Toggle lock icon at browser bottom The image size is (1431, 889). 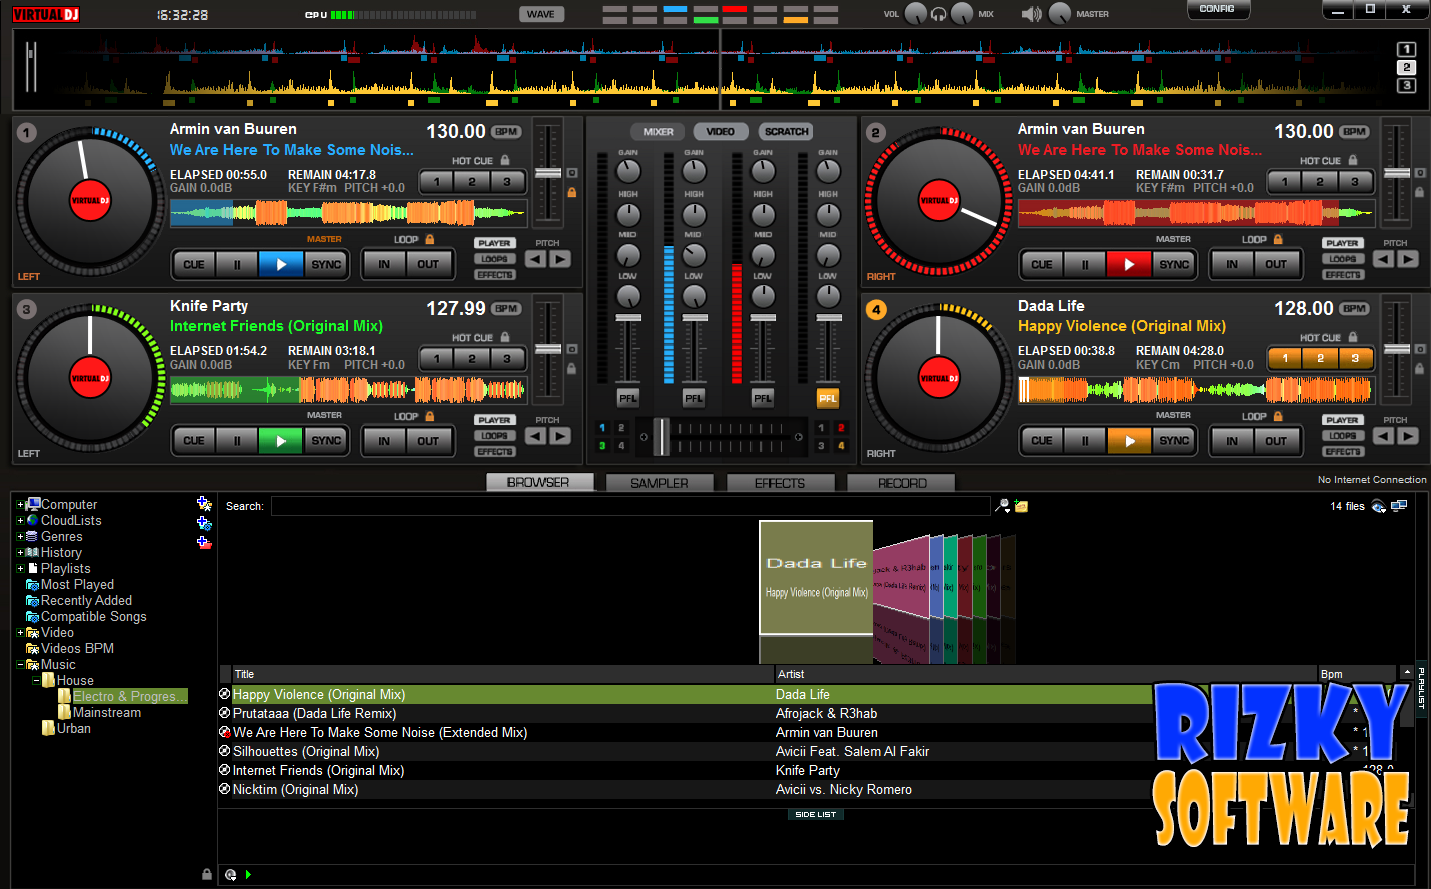pos(207,874)
